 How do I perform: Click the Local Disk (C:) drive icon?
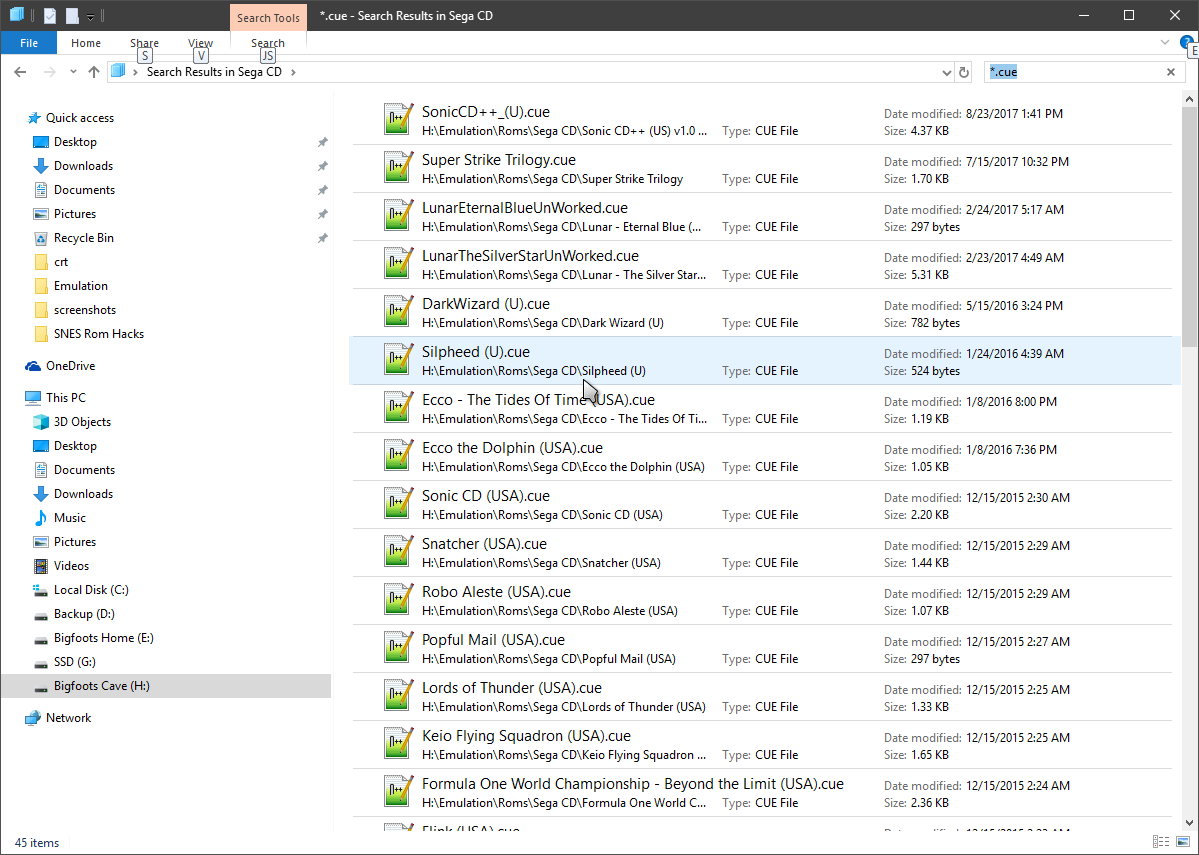click(x=41, y=590)
